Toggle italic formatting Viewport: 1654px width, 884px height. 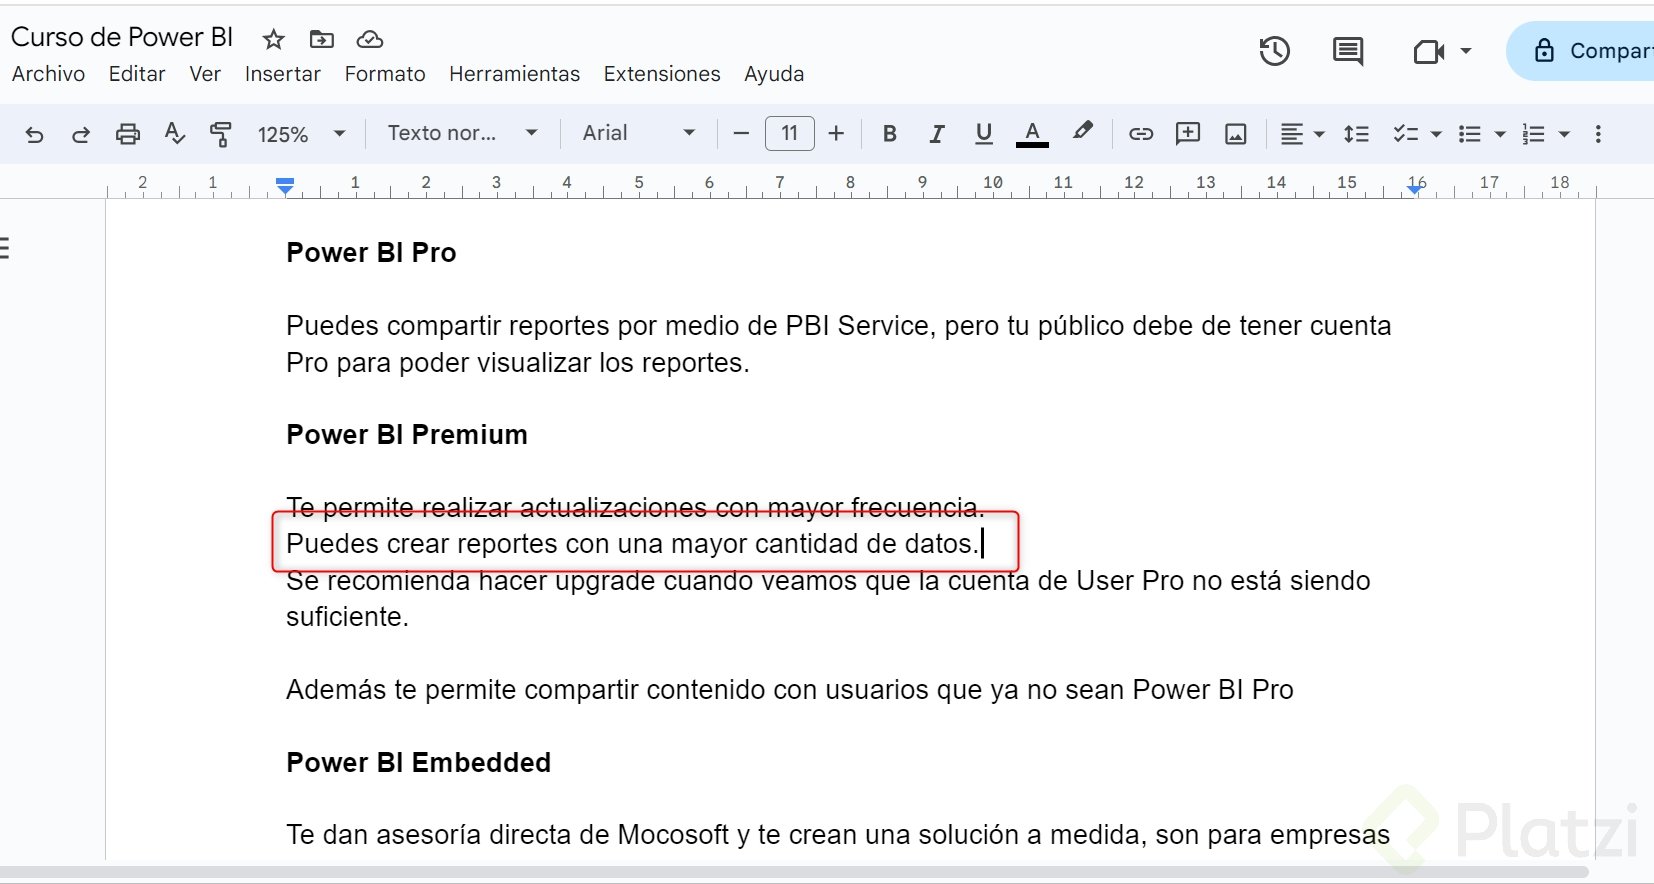937,134
